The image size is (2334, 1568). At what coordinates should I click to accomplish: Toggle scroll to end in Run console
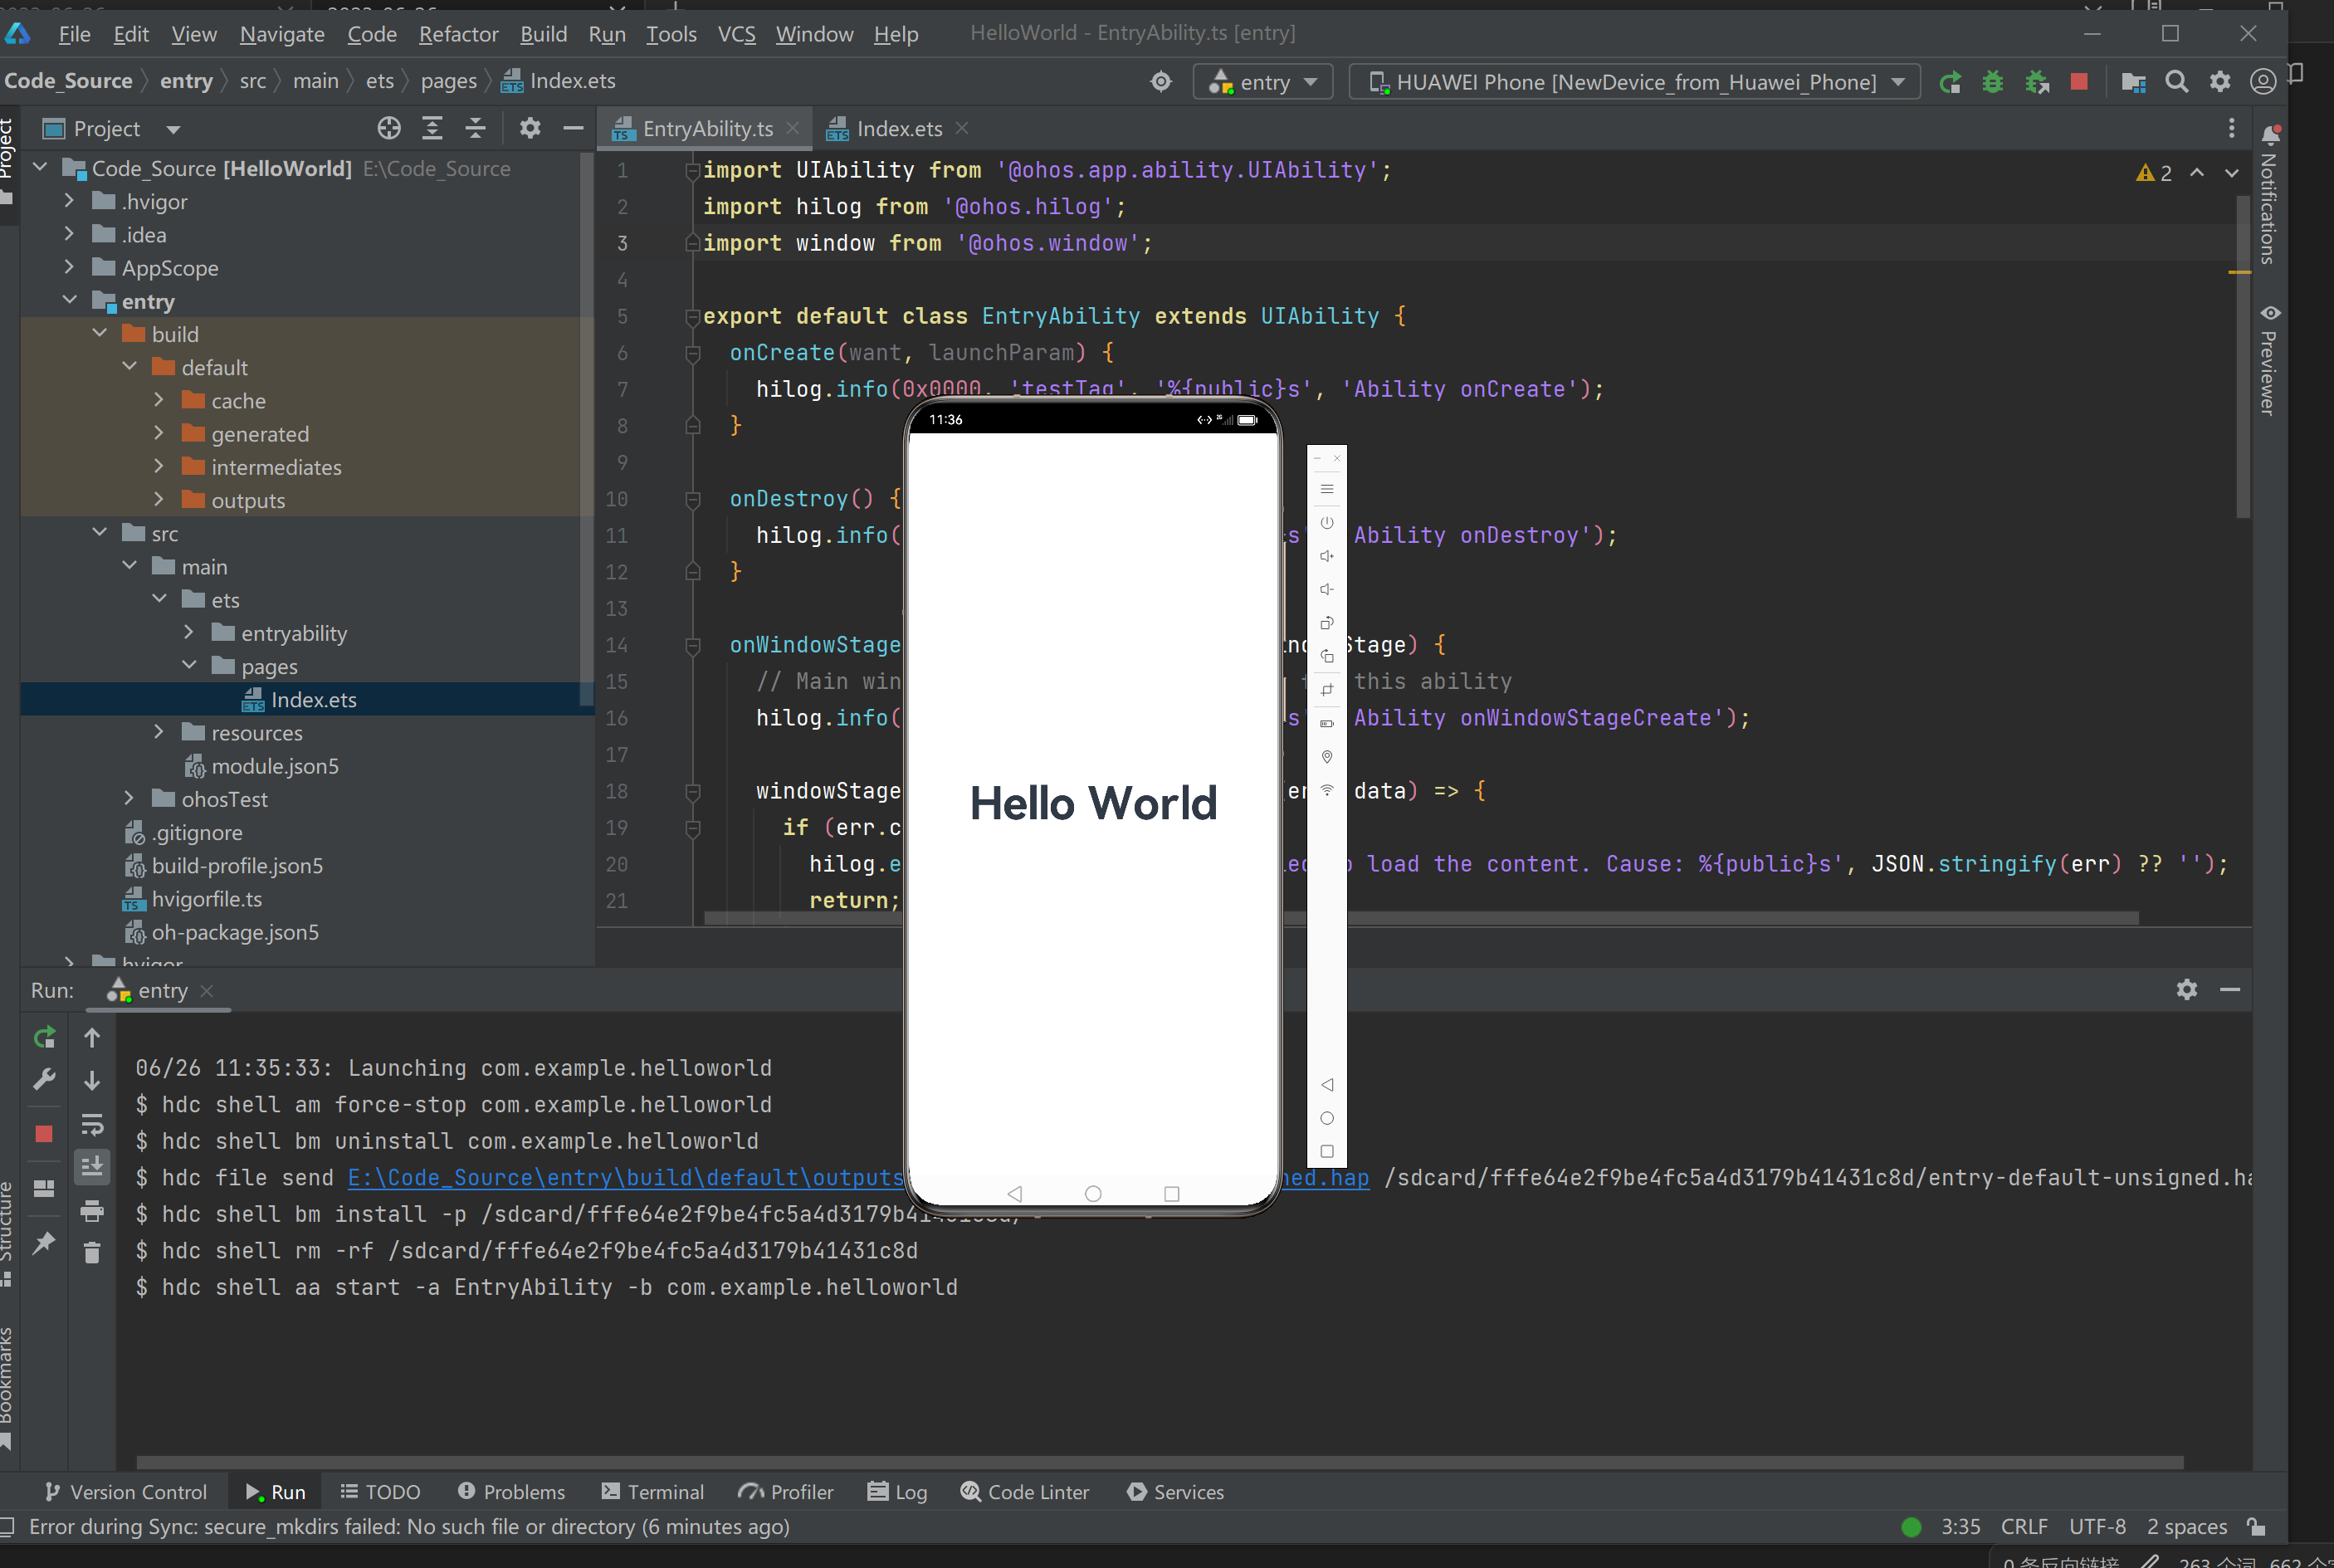click(92, 1166)
